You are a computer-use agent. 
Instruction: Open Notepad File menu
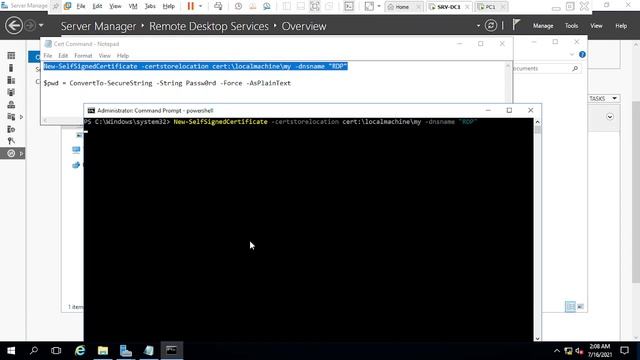tap(48, 56)
